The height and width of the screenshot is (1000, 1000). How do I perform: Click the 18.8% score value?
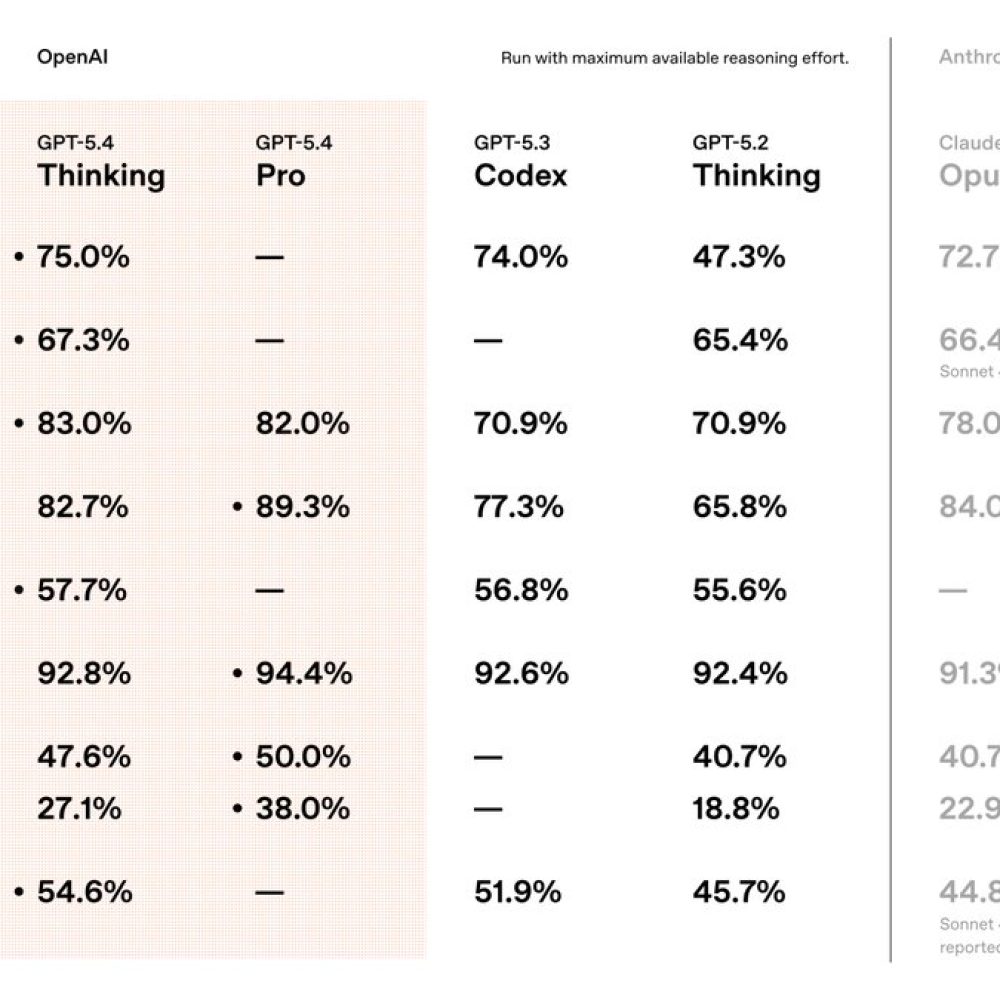(x=736, y=808)
